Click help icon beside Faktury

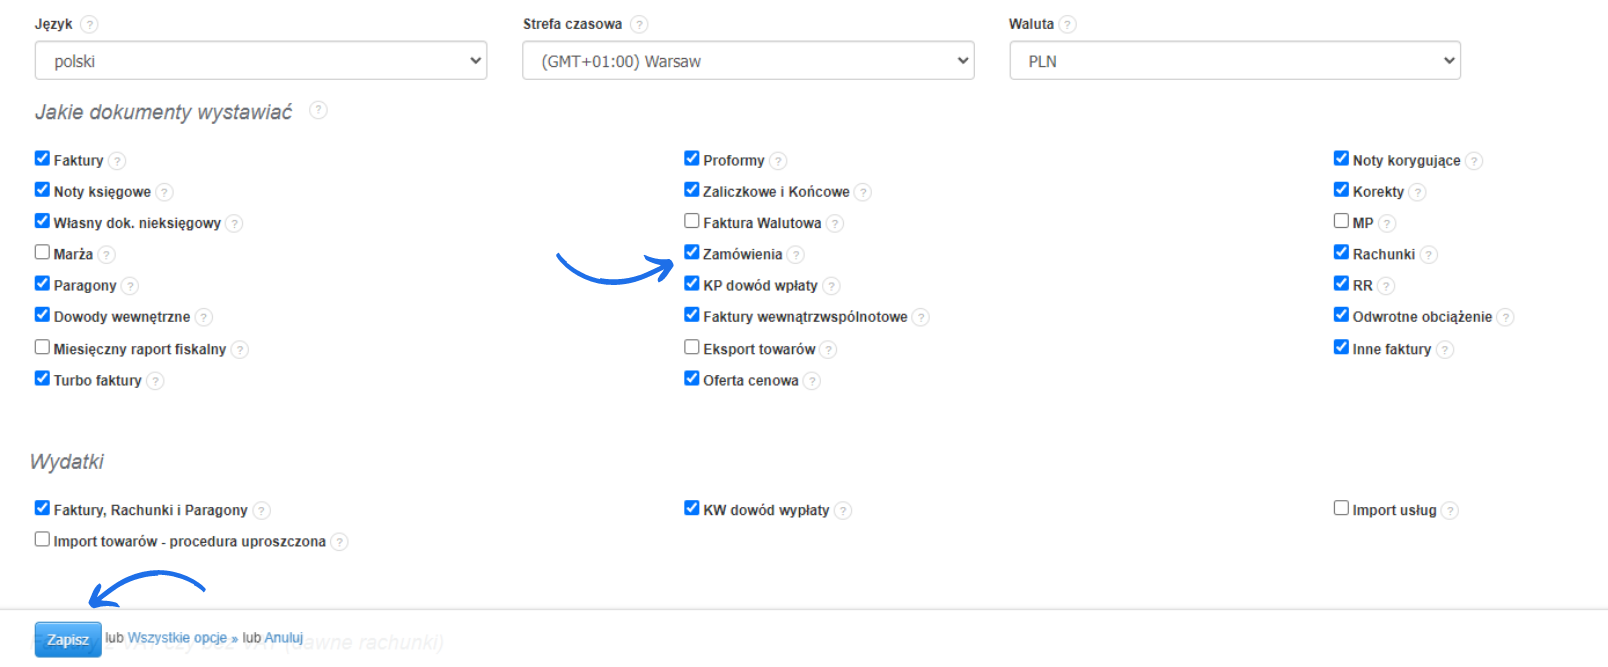point(117,161)
